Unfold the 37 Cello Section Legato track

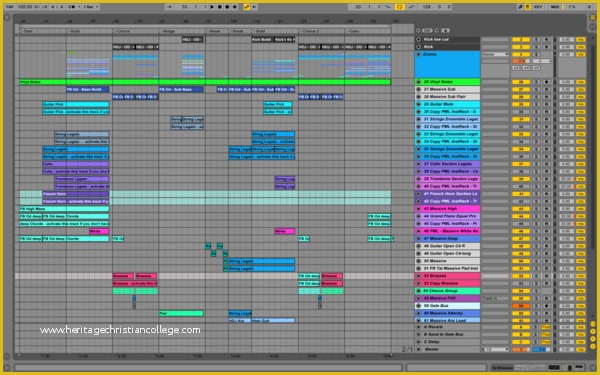coord(419,164)
